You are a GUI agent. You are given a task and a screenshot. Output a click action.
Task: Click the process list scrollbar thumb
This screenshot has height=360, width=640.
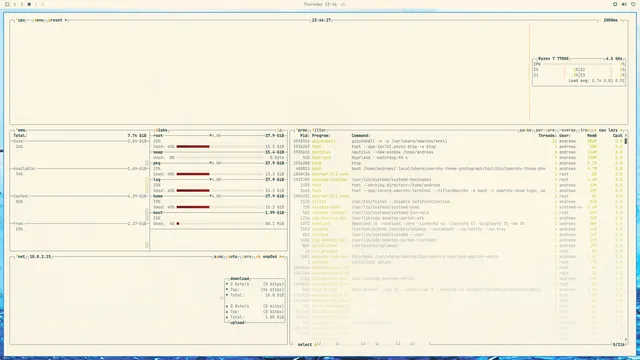[626, 141]
